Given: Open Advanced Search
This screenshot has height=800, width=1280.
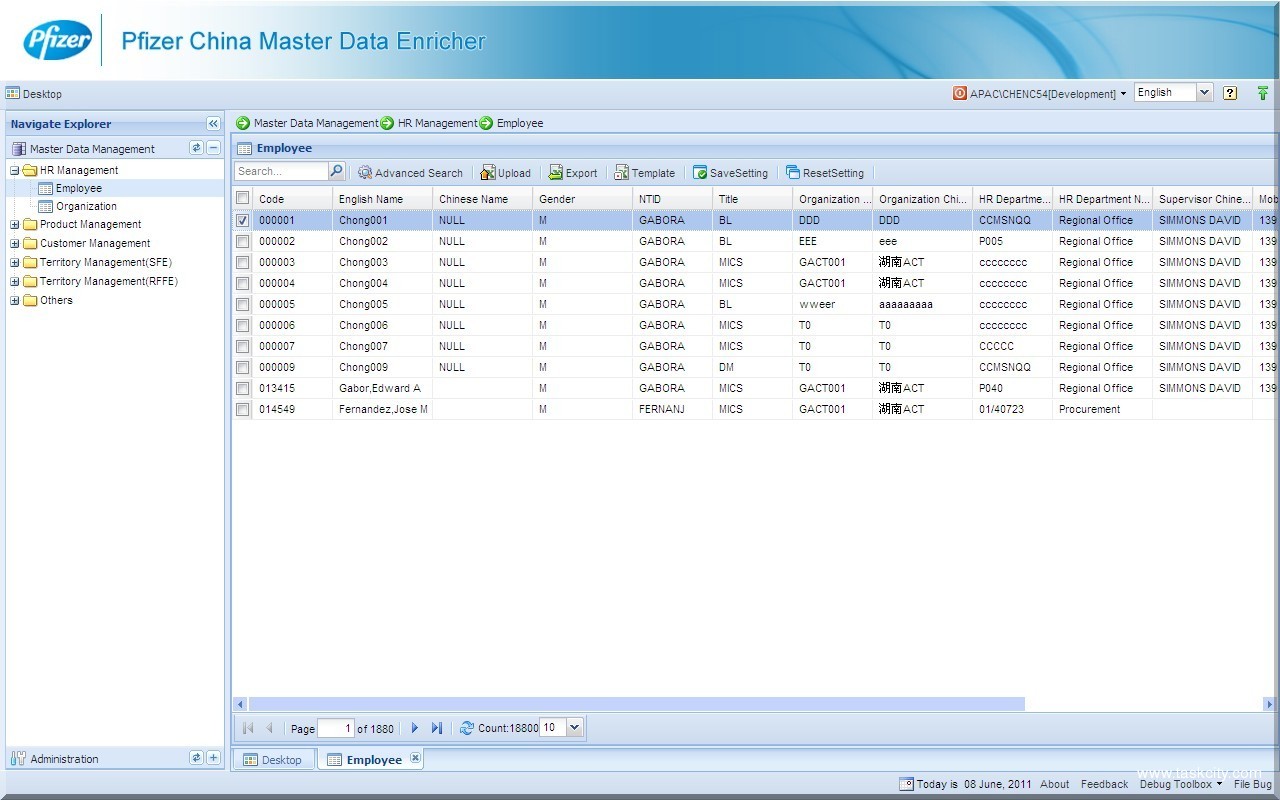Looking at the screenshot, I should [x=410, y=173].
